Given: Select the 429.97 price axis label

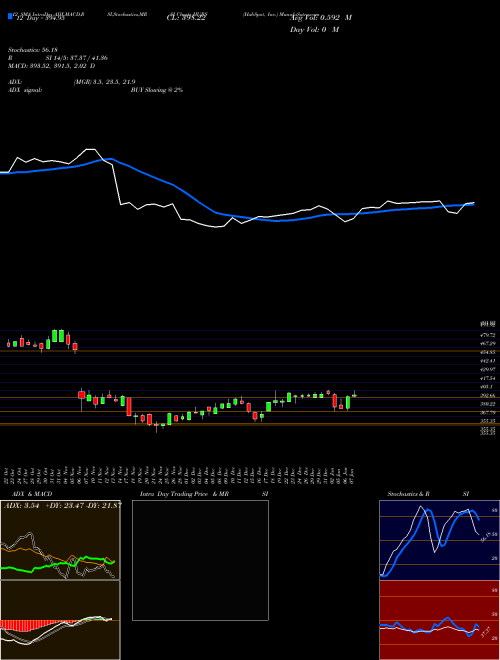Looking at the screenshot, I should click(488, 369).
